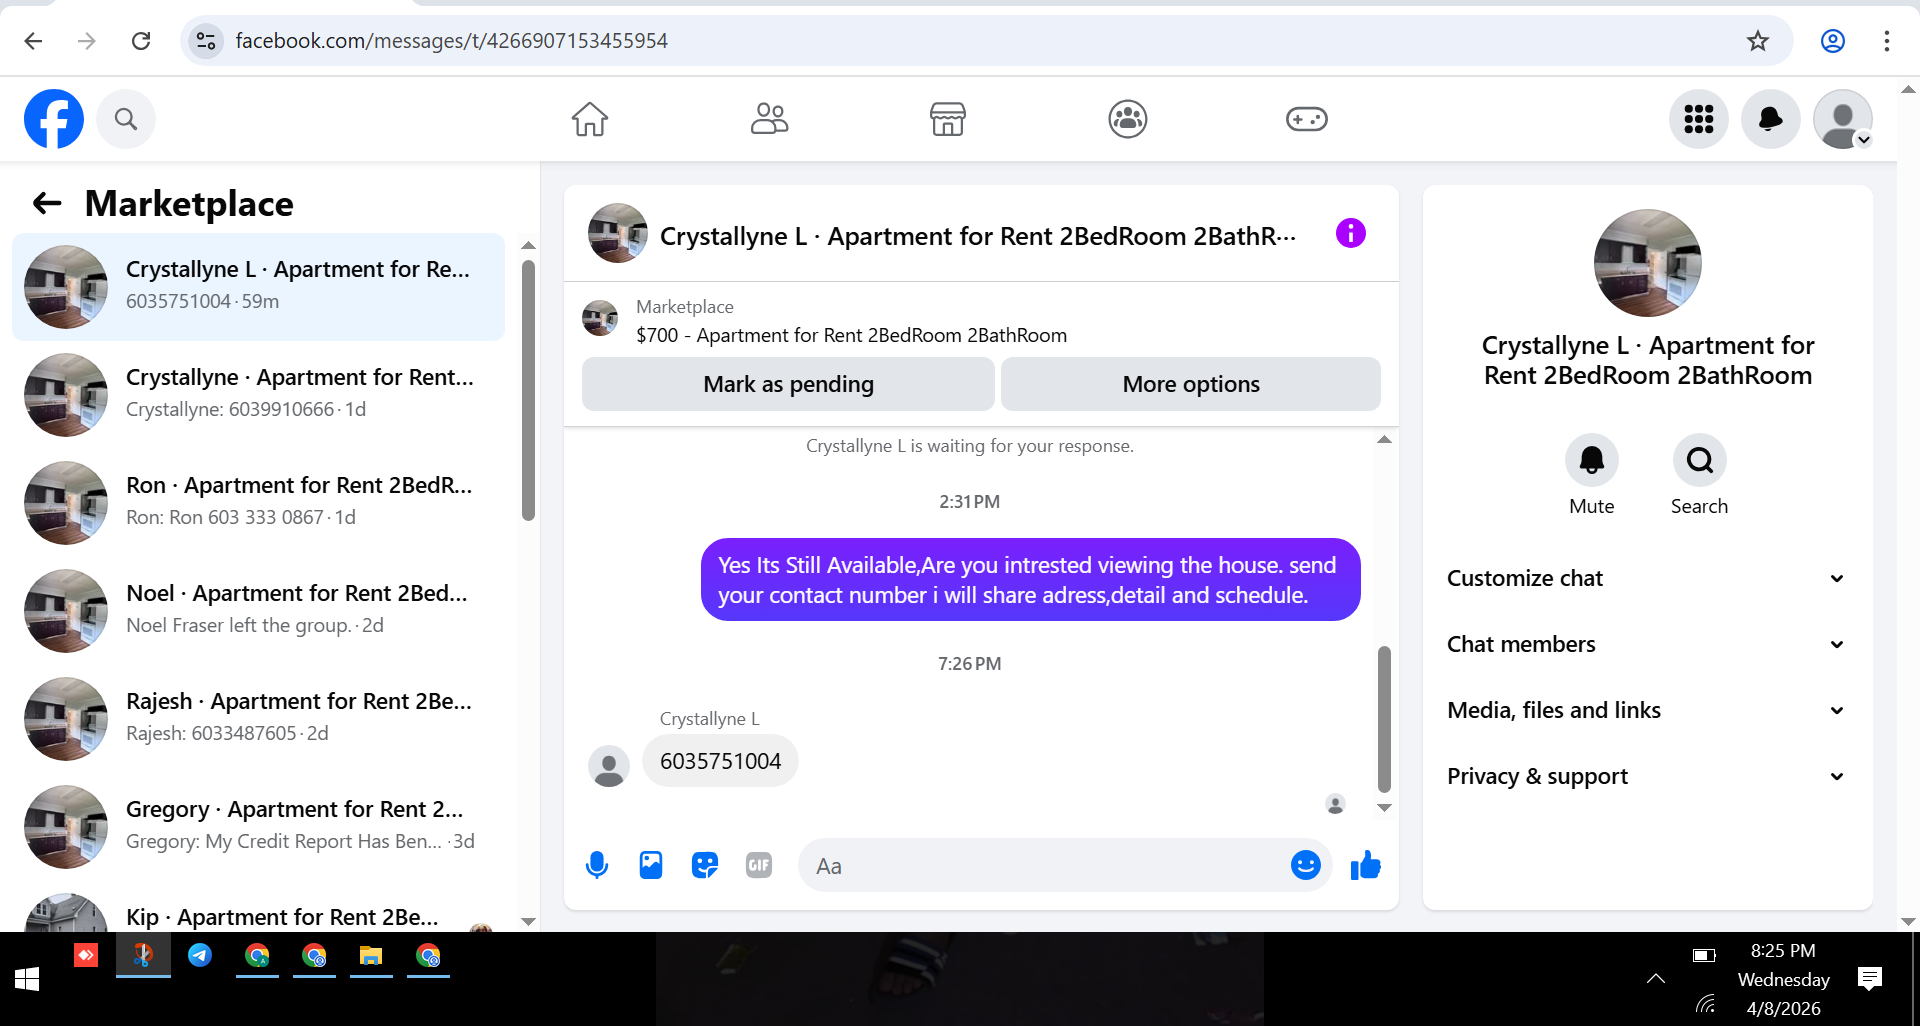Click the purple Yes Its Still Available message
Viewport: 1920px width, 1026px height.
pos(1030,580)
